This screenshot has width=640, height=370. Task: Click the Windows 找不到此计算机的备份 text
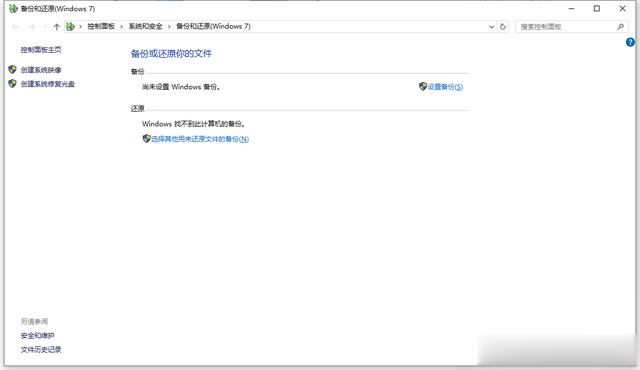[193, 124]
